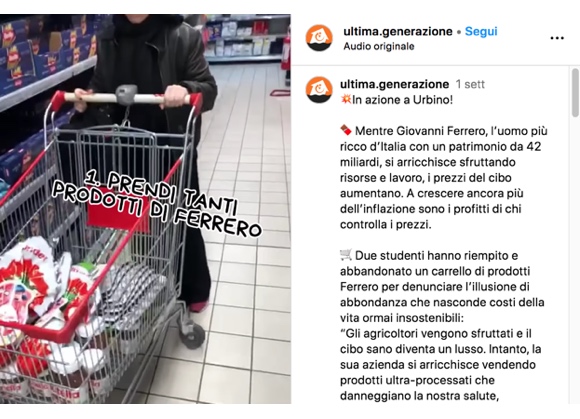The image size is (580, 419).
Task: Click the shopping cart handle in video
Action: tap(127, 98)
